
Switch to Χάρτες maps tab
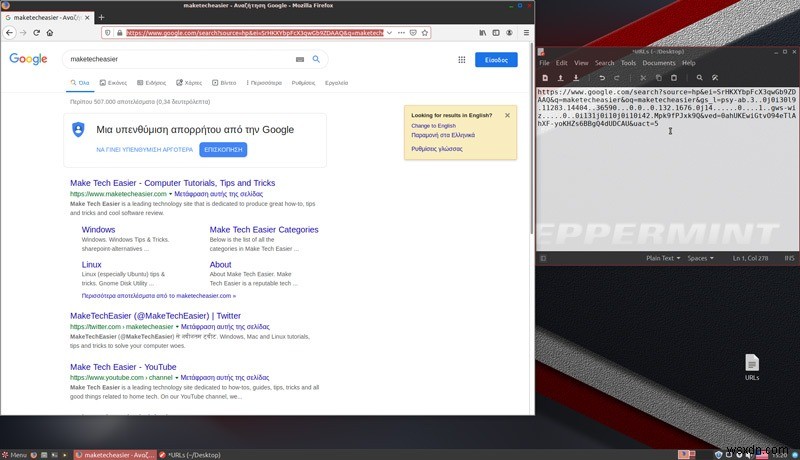point(189,83)
